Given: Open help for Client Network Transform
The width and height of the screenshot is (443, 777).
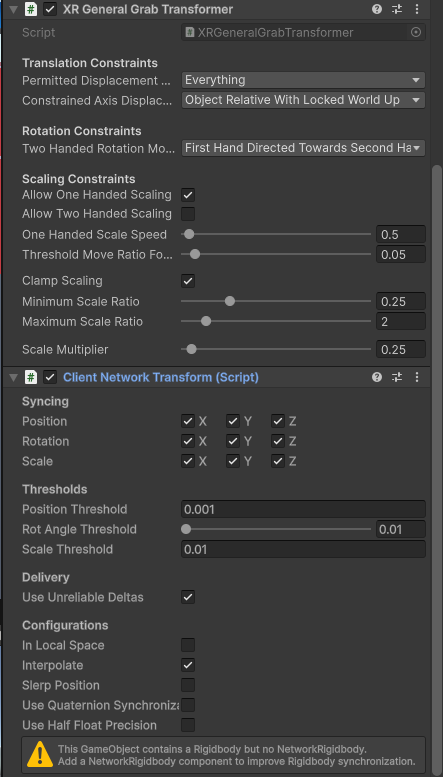Looking at the screenshot, I should tap(377, 378).
